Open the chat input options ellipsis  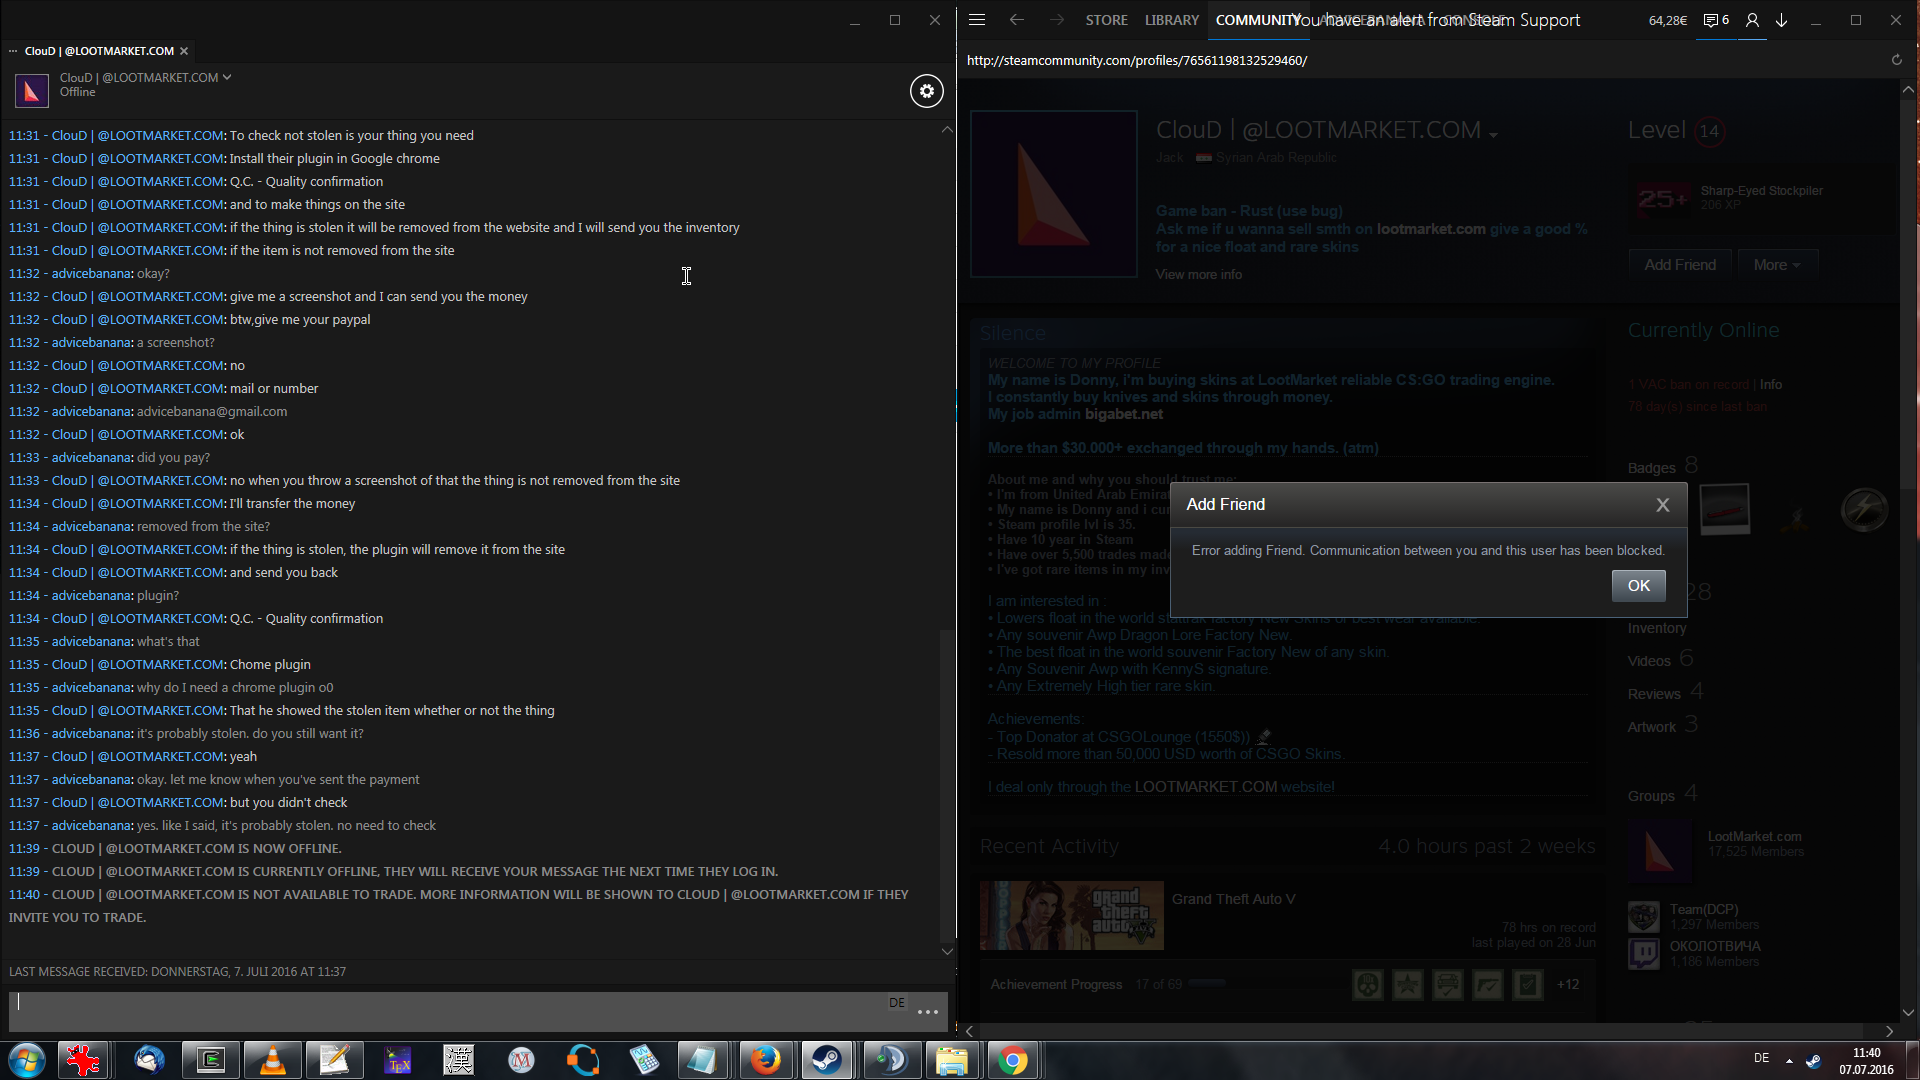point(927,1012)
